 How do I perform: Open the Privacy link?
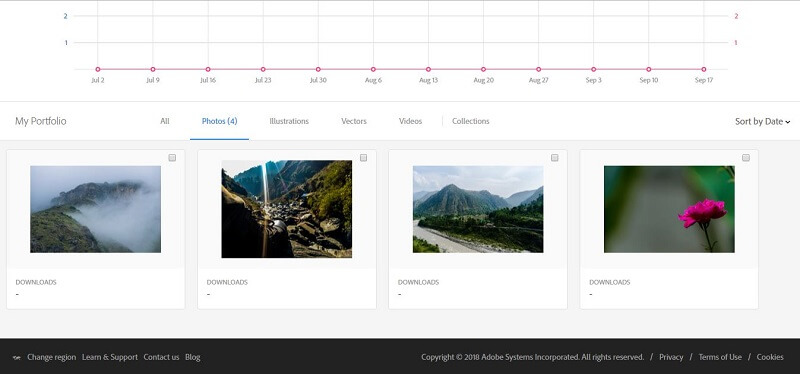pyautogui.click(x=671, y=357)
